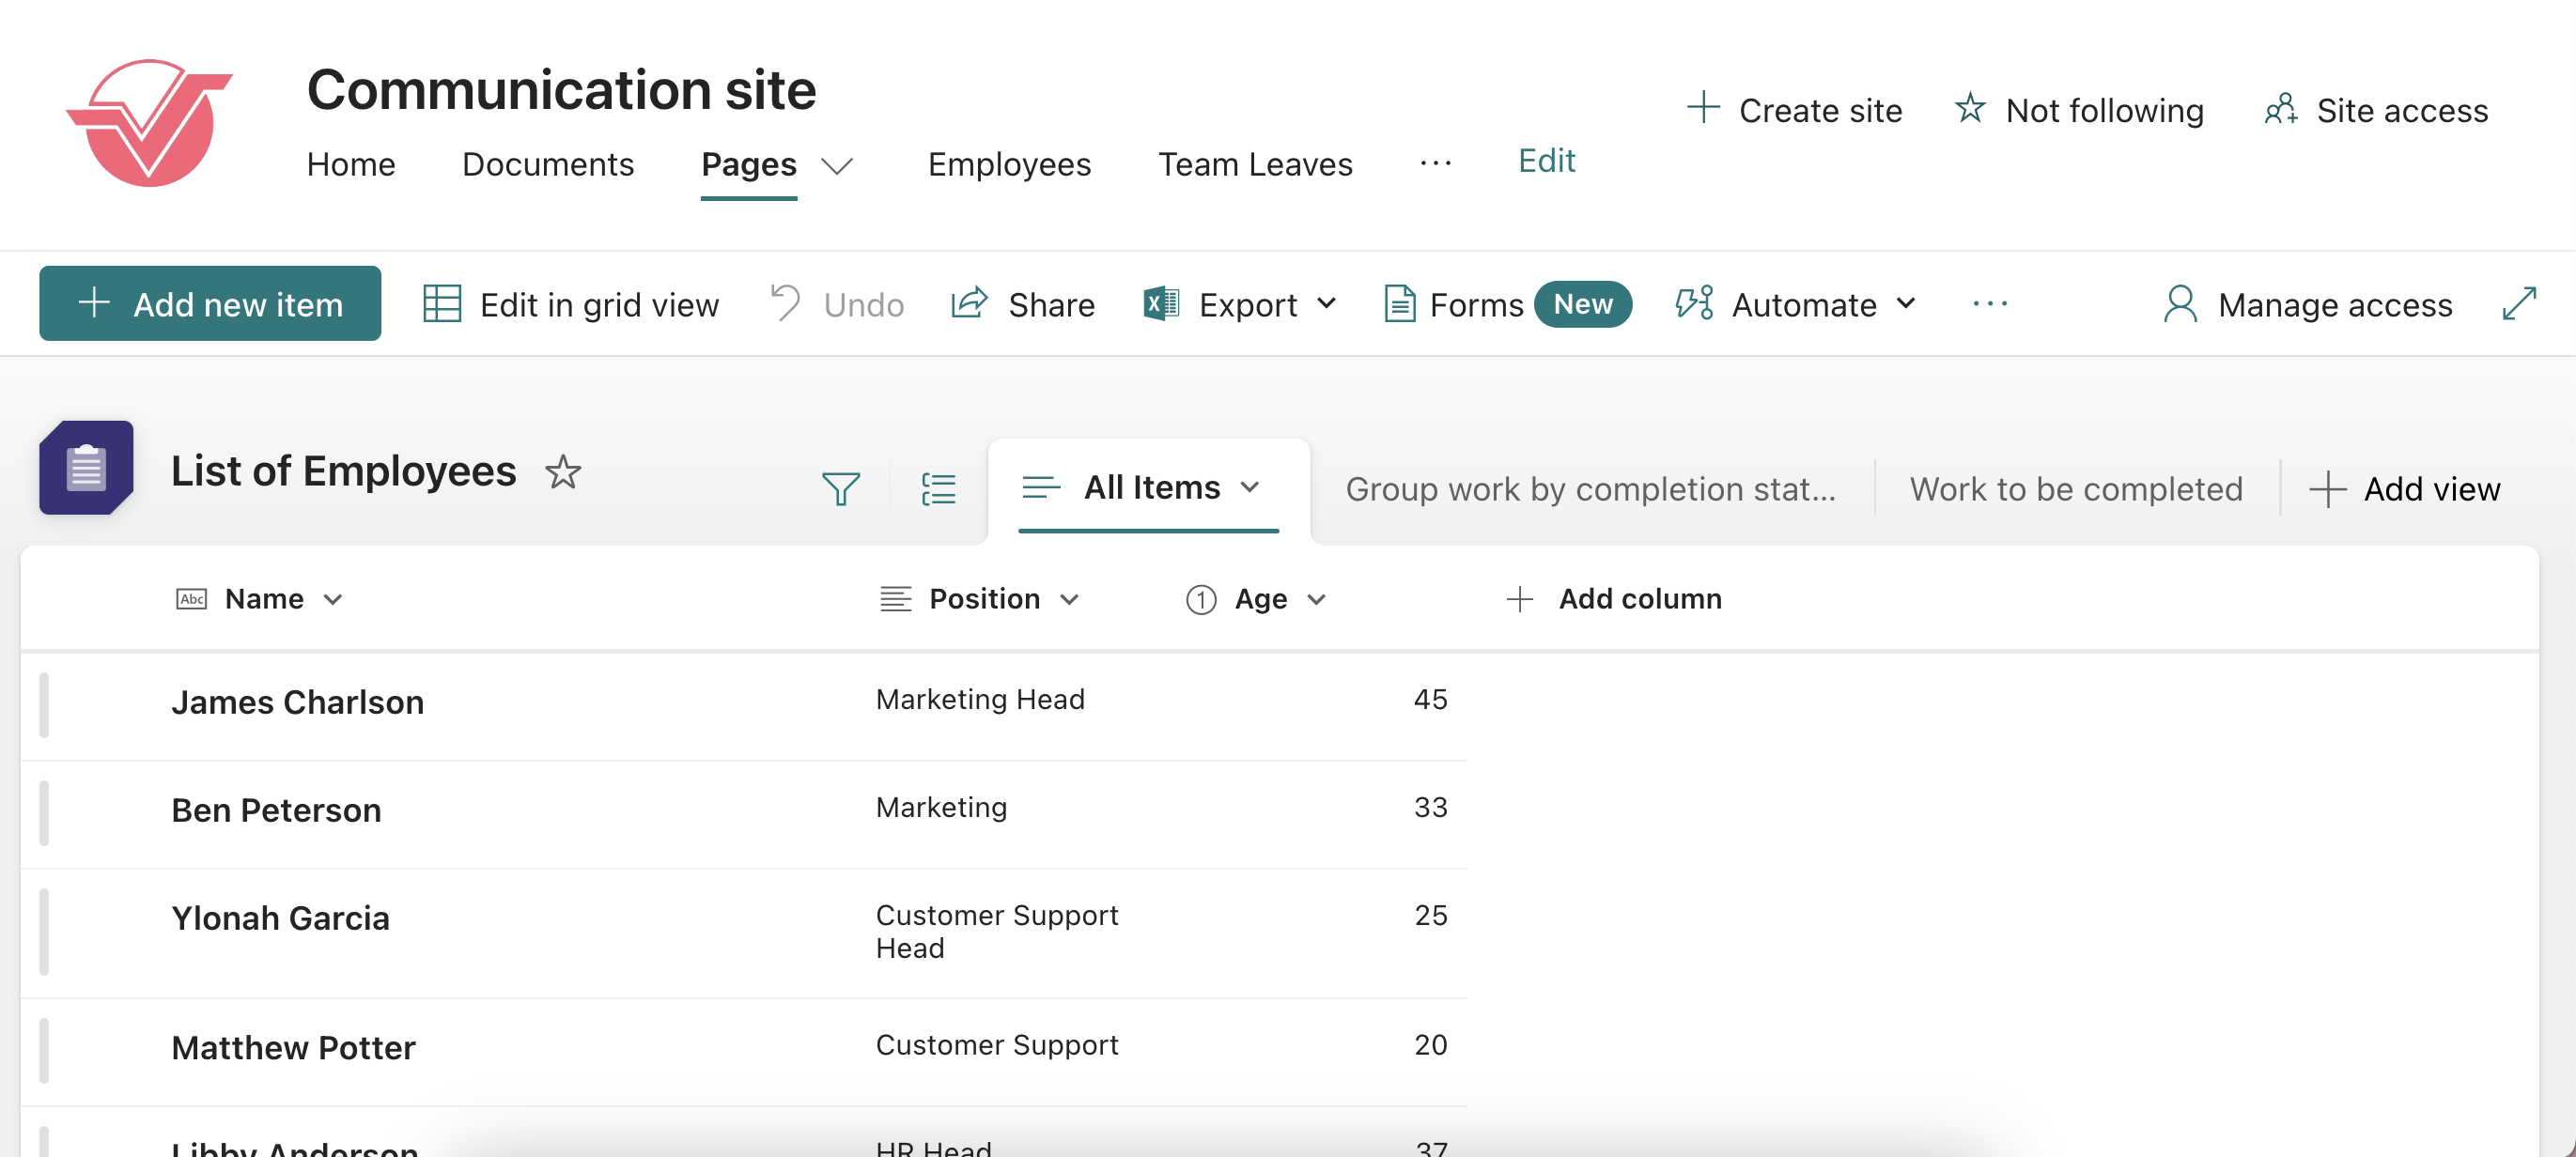
Task: Click the purple clipboard list icon
Action: point(86,468)
